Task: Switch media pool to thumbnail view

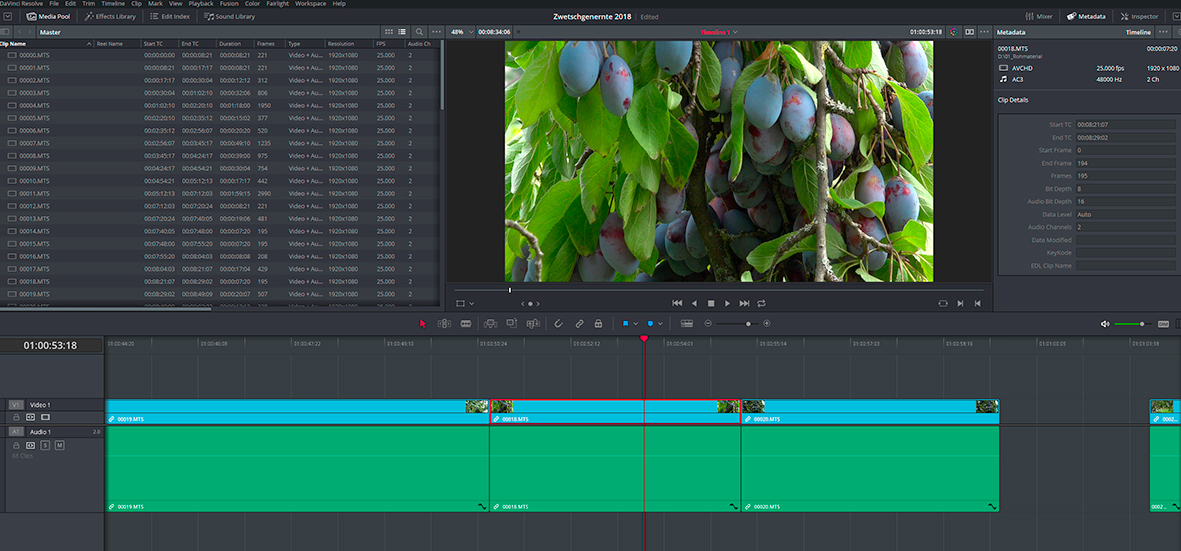Action: point(389,32)
